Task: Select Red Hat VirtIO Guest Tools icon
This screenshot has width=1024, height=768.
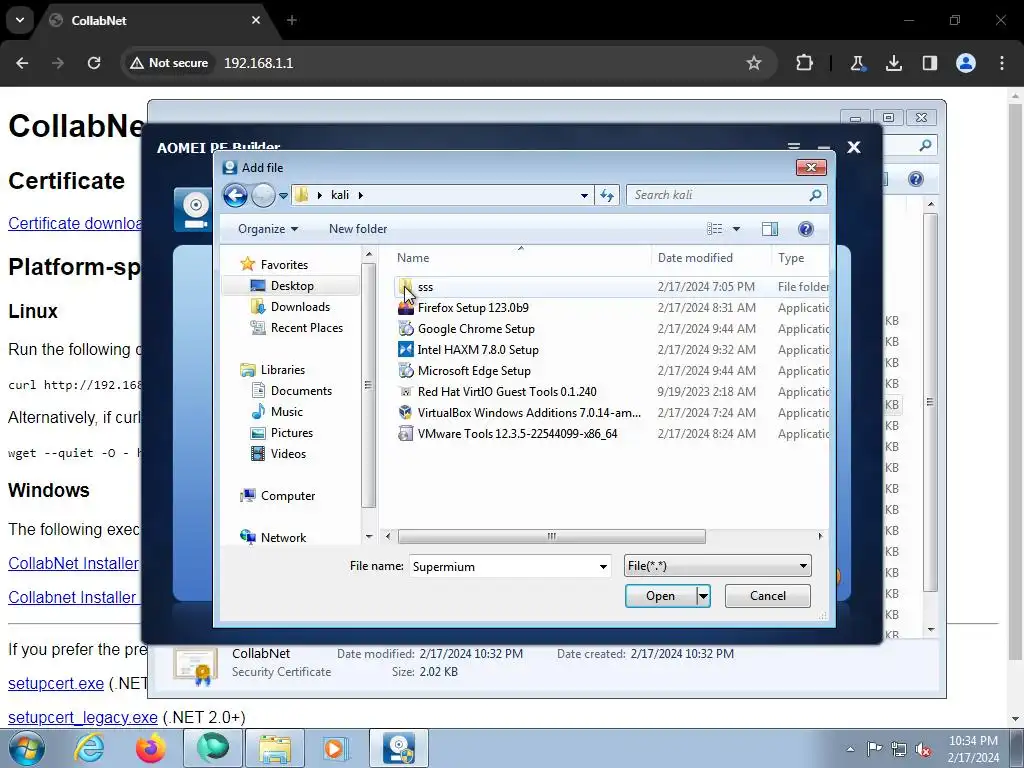Action: click(x=406, y=392)
